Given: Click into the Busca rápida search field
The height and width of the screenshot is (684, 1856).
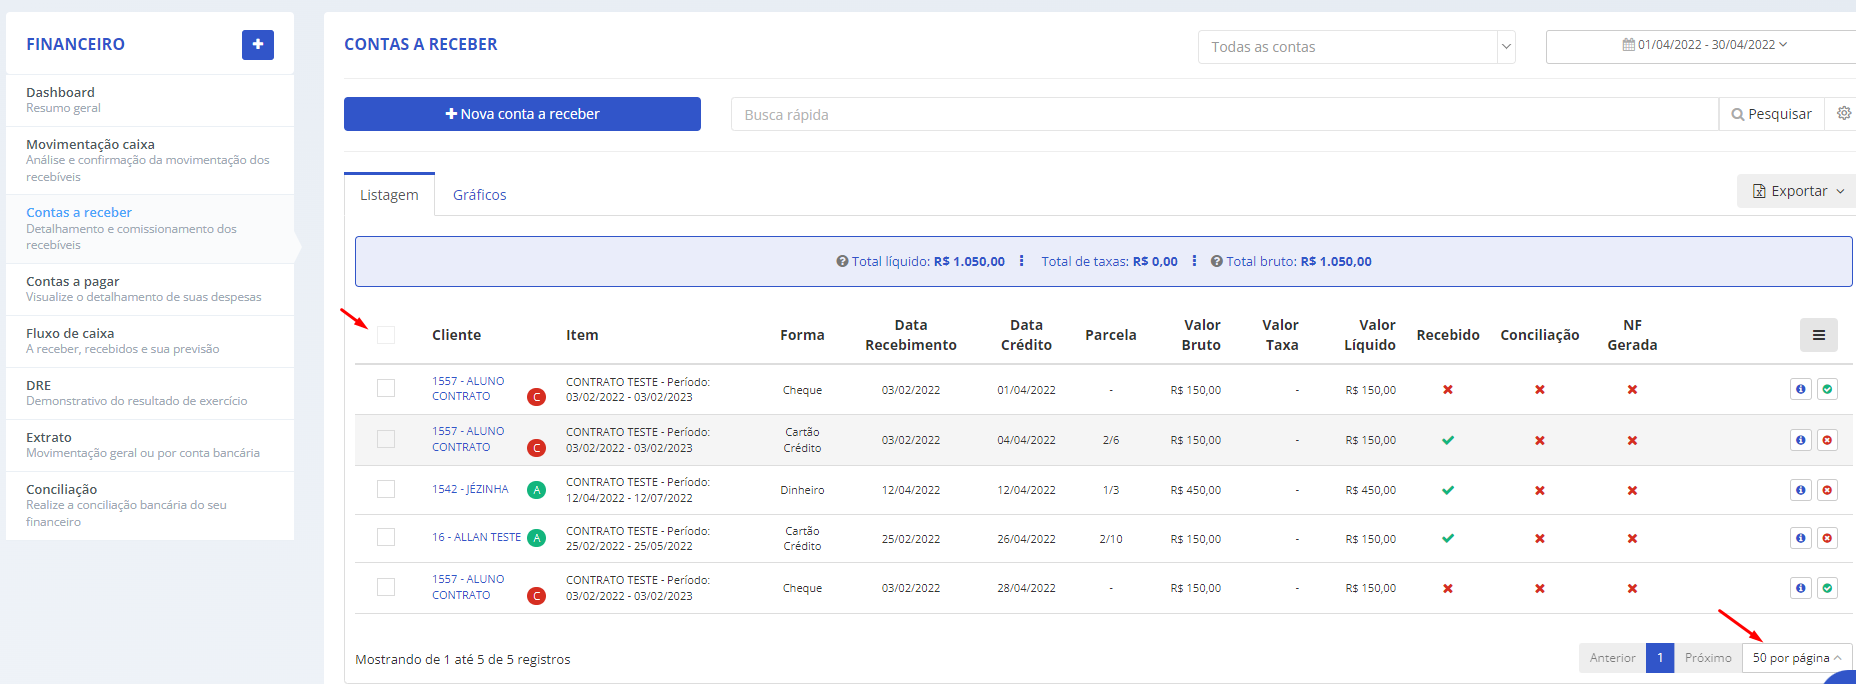Looking at the screenshot, I should (1225, 115).
